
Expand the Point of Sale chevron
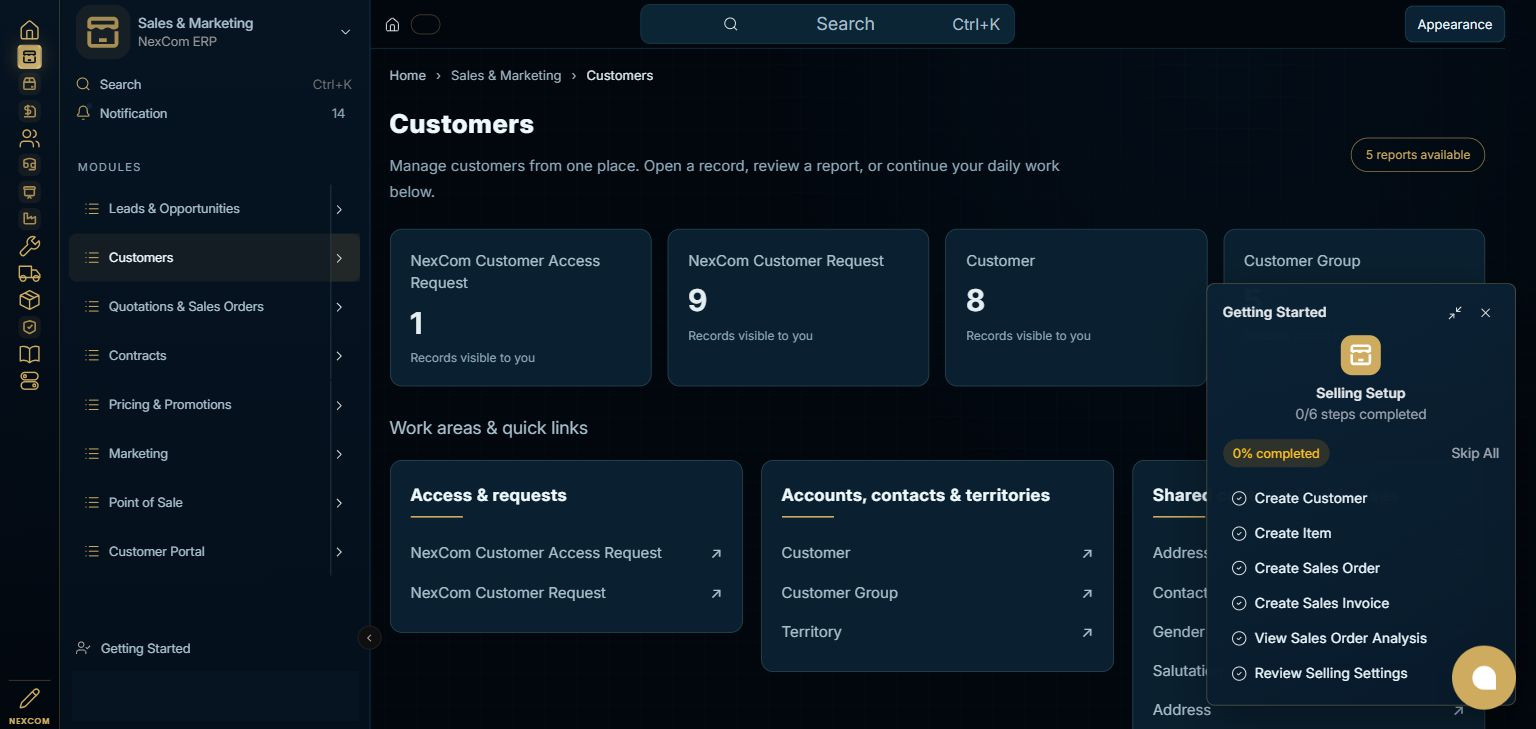pos(339,503)
